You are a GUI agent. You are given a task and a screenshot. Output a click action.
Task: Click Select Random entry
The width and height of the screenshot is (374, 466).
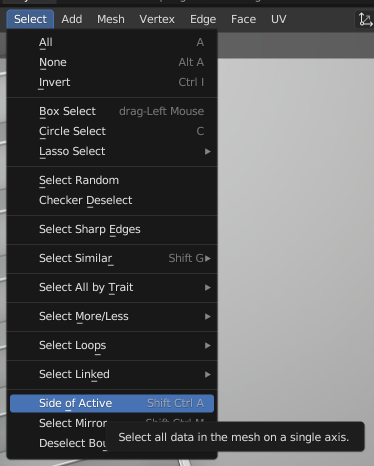coord(112,180)
